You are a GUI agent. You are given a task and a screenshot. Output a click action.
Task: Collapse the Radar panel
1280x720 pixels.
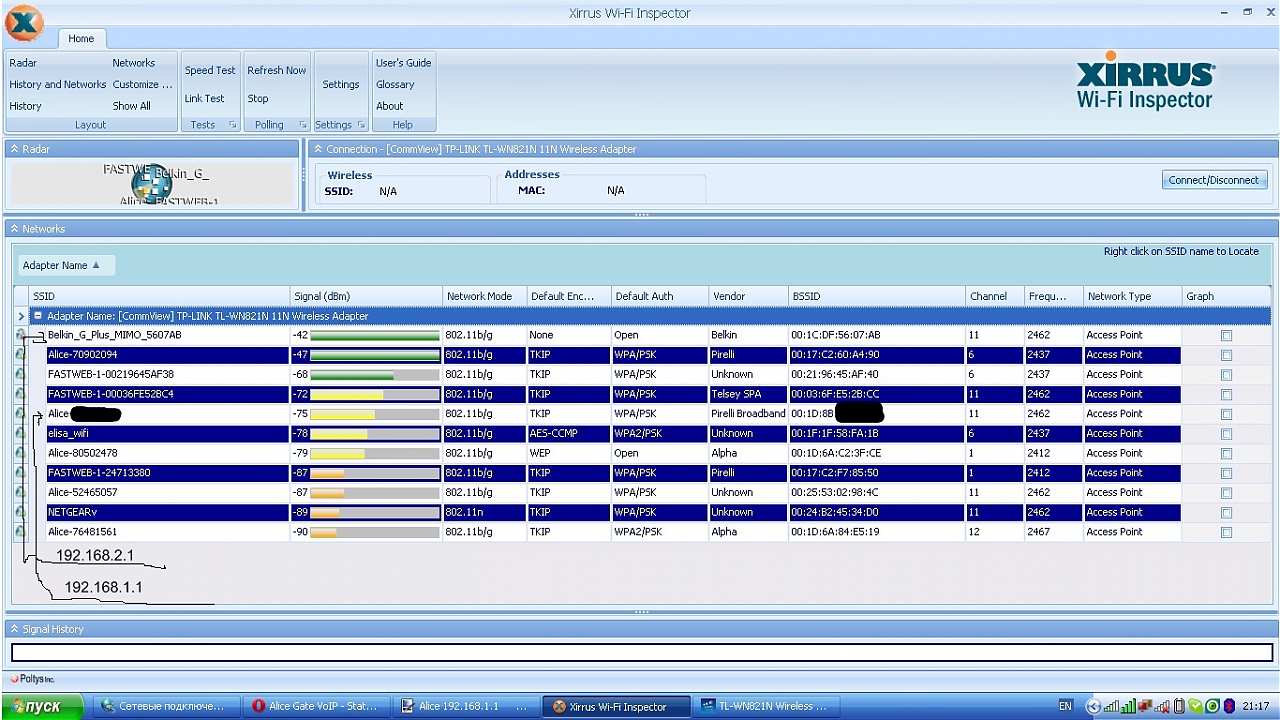14,149
